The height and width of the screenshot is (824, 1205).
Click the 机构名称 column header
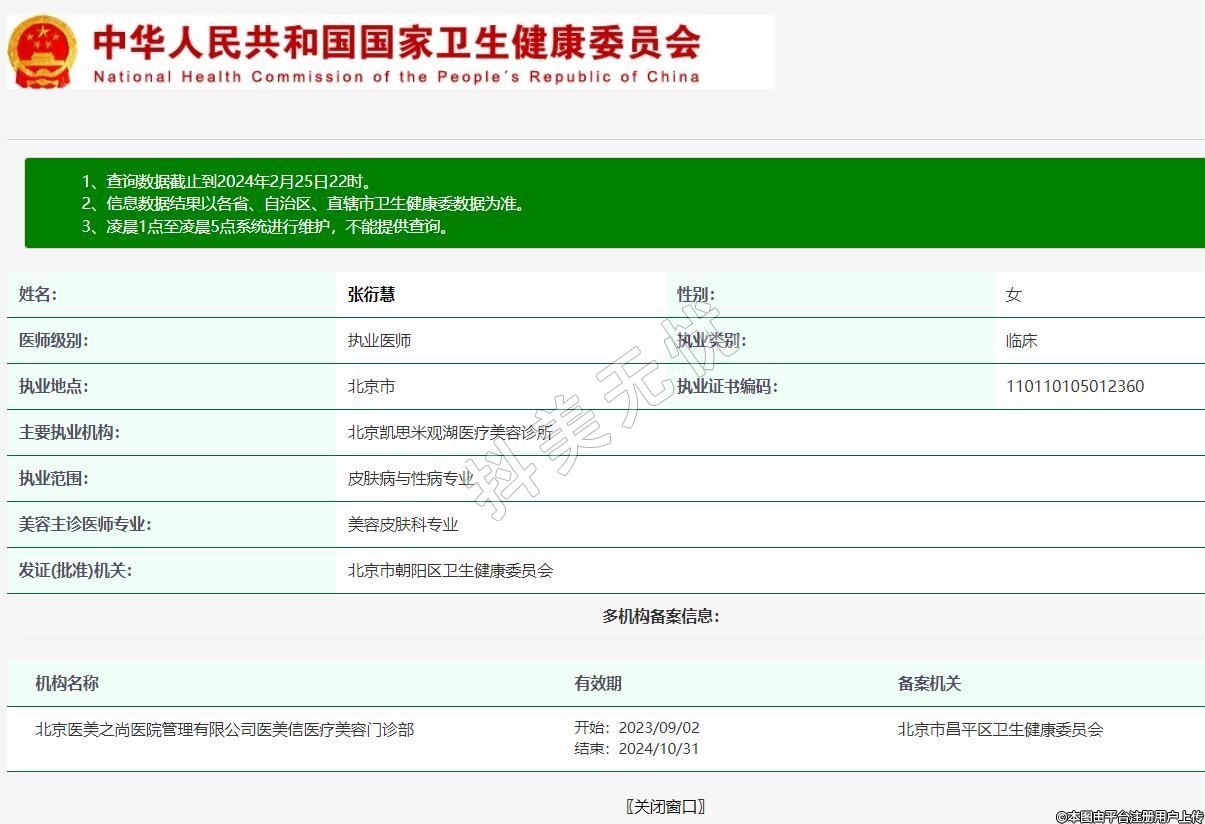tap(67, 684)
